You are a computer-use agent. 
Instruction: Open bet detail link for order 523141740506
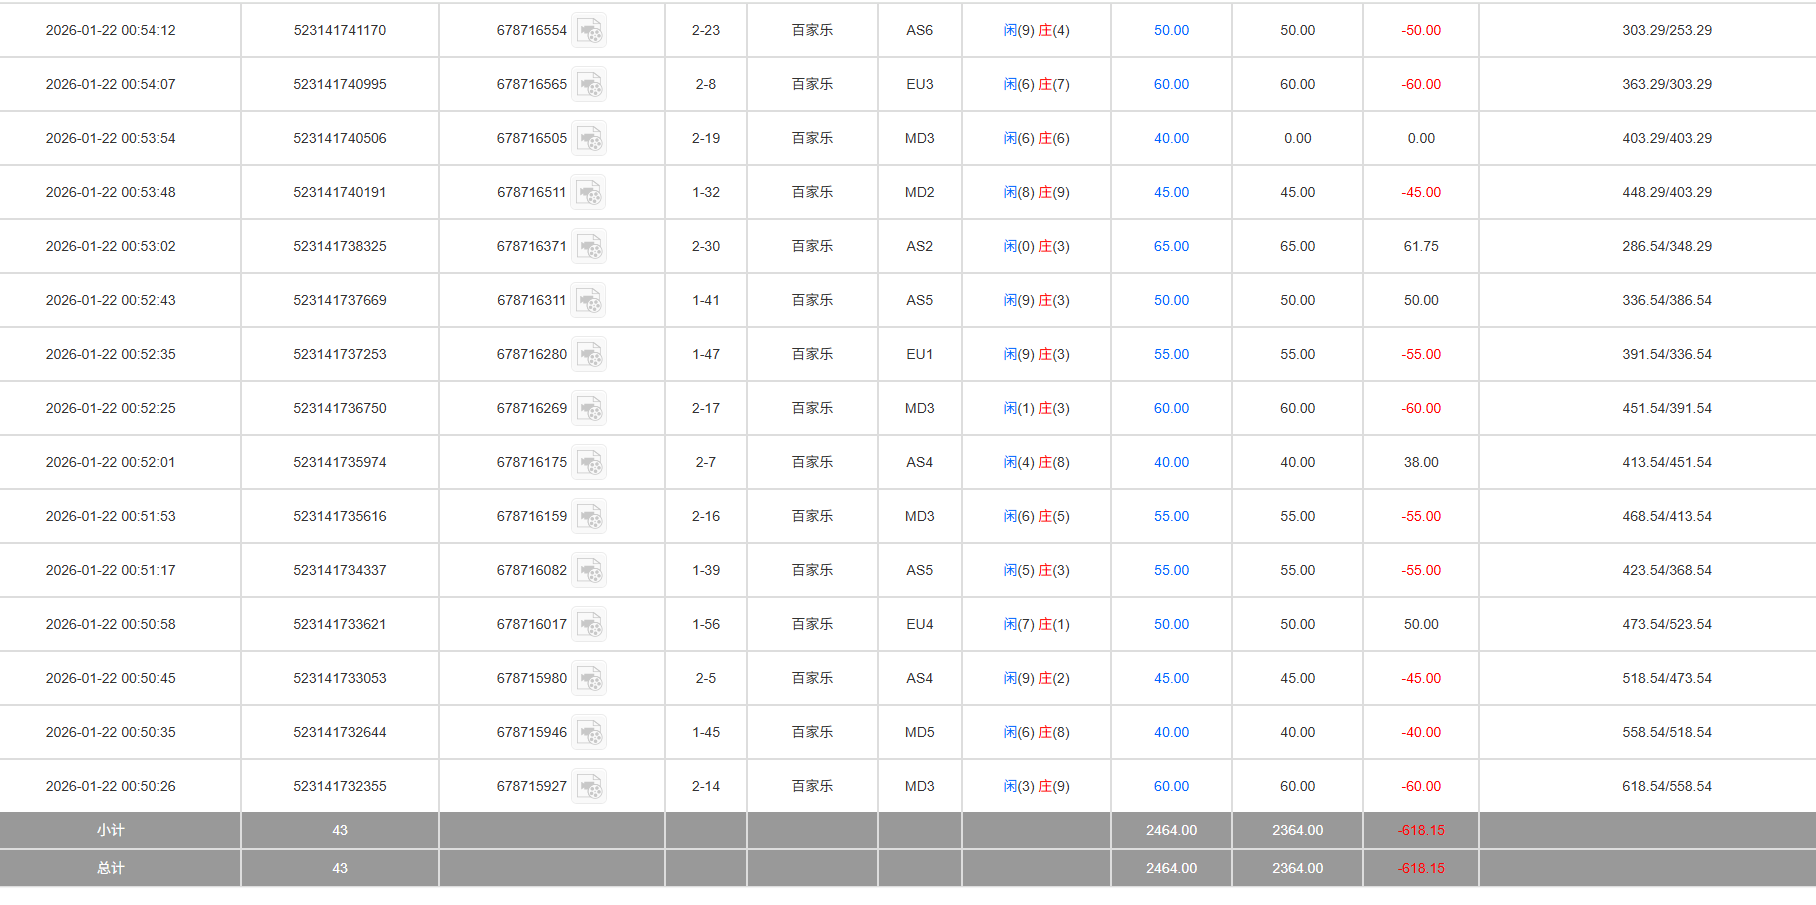point(1171,139)
